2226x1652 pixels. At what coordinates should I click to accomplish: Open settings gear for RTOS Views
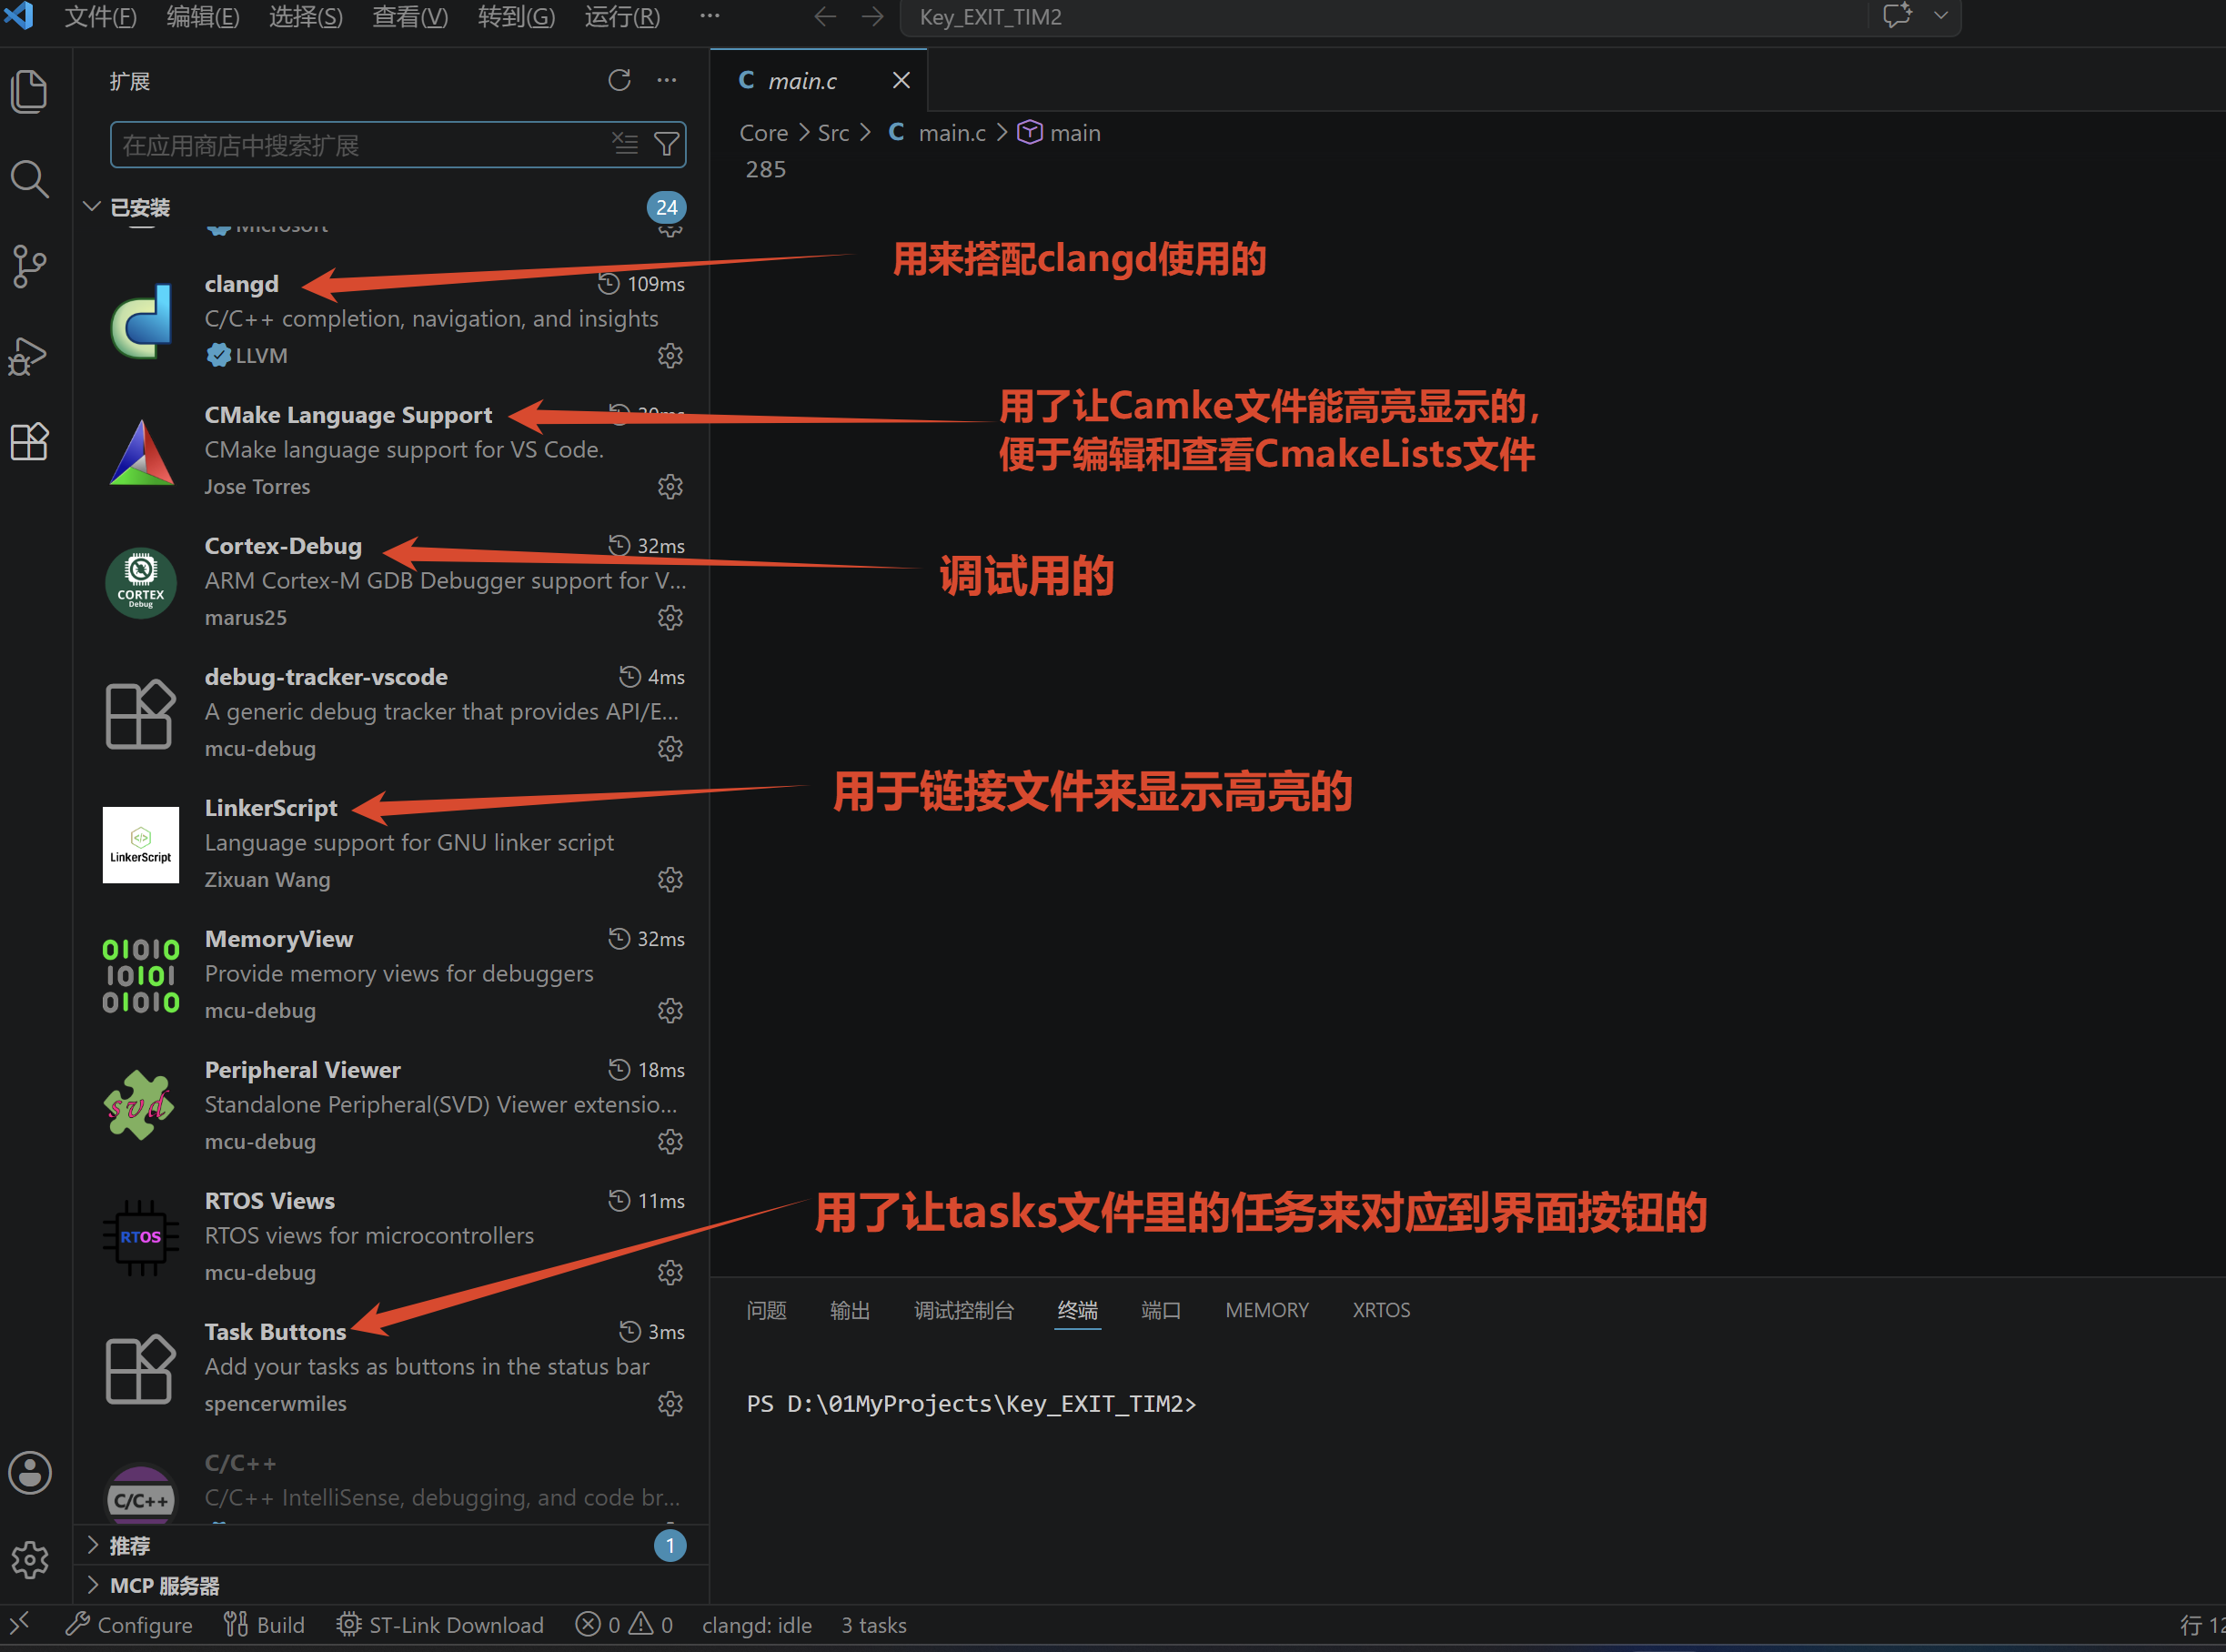(x=670, y=1272)
